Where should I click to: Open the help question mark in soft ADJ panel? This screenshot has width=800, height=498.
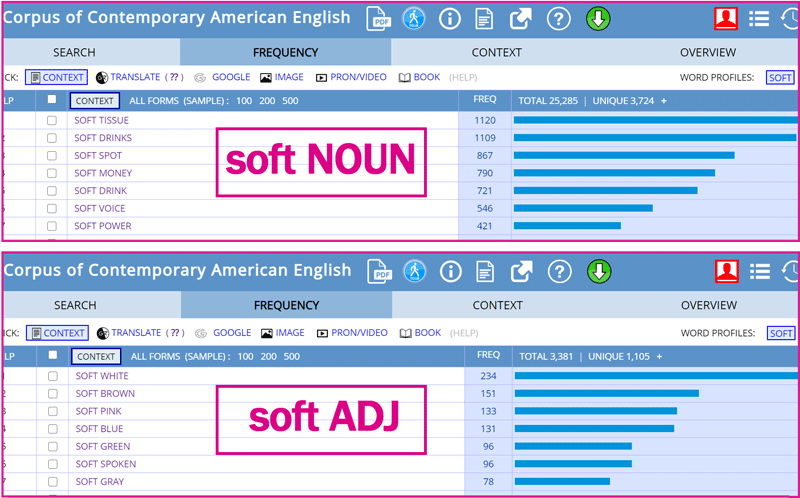560,271
